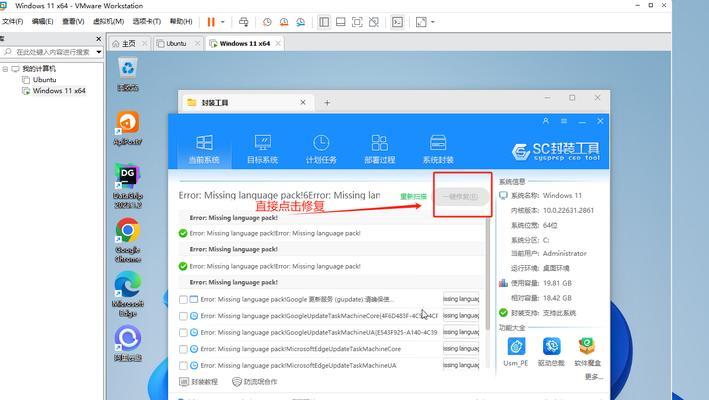Image resolution: width=709 pixels, height=400 pixels.
Task: Open the 目标系统 tab
Action: click(262, 149)
